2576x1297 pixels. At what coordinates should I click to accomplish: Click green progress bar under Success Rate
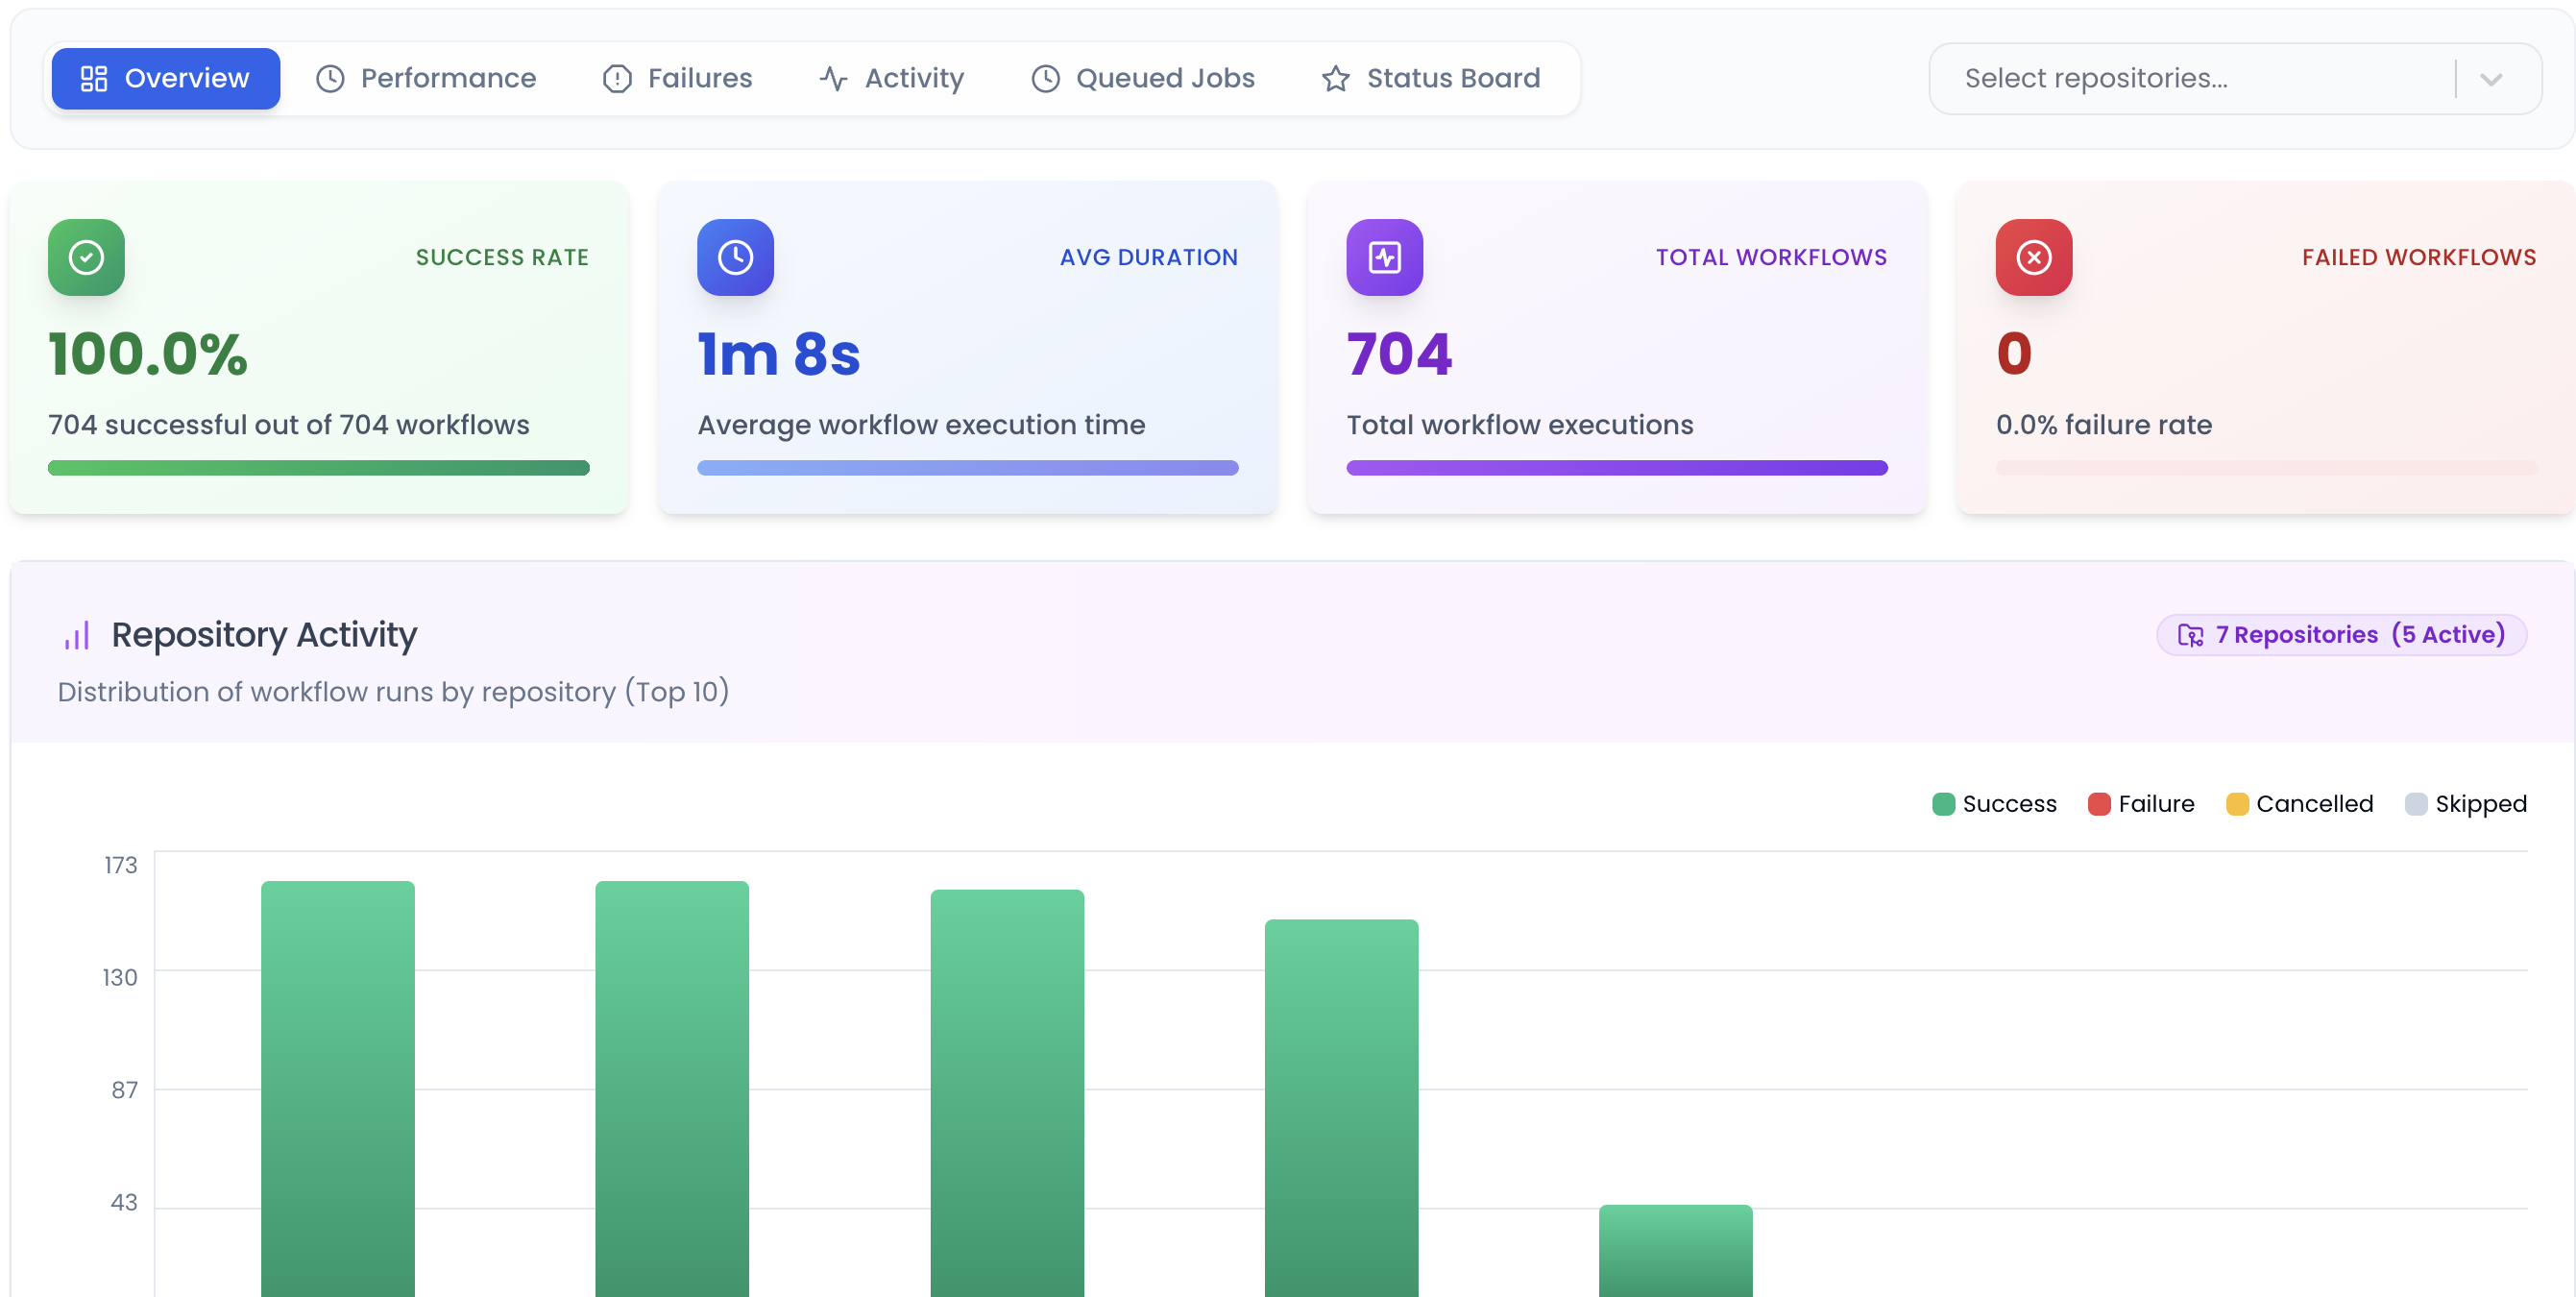pyautogui.click(x=318, y=468)
